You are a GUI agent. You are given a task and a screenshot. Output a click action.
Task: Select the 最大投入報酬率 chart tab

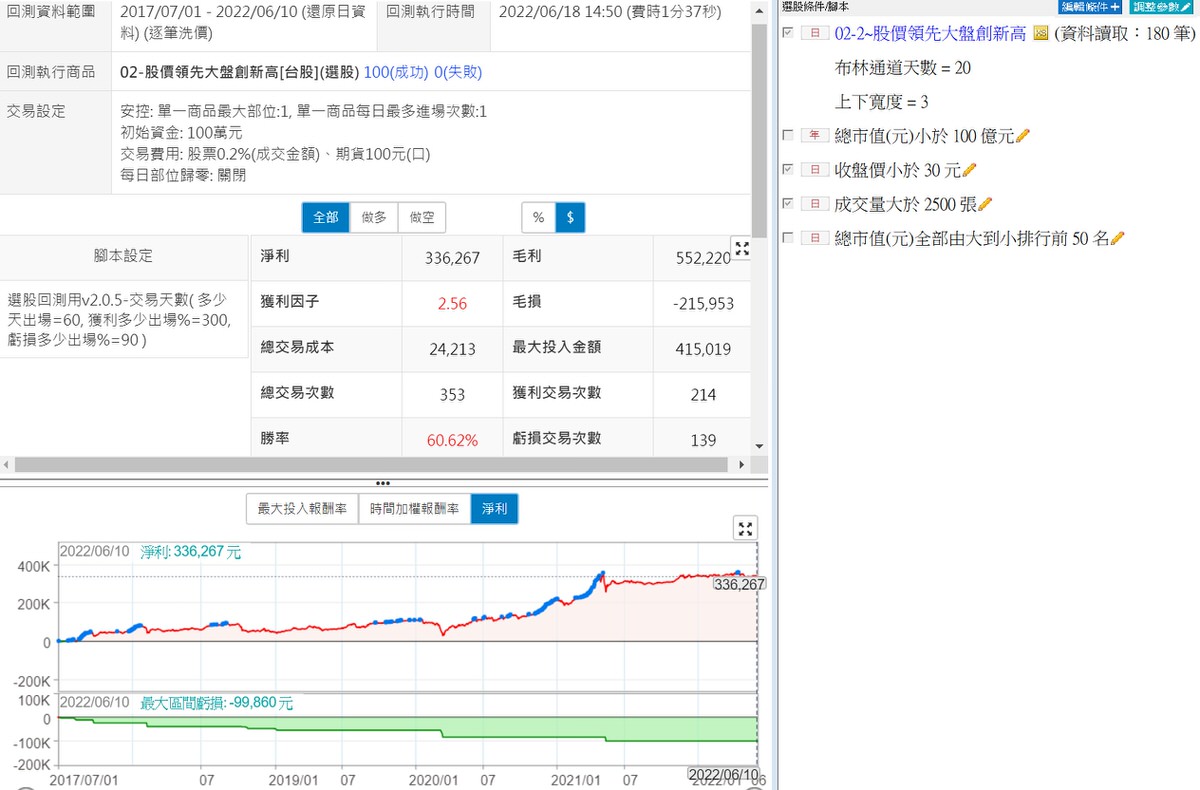302,508
